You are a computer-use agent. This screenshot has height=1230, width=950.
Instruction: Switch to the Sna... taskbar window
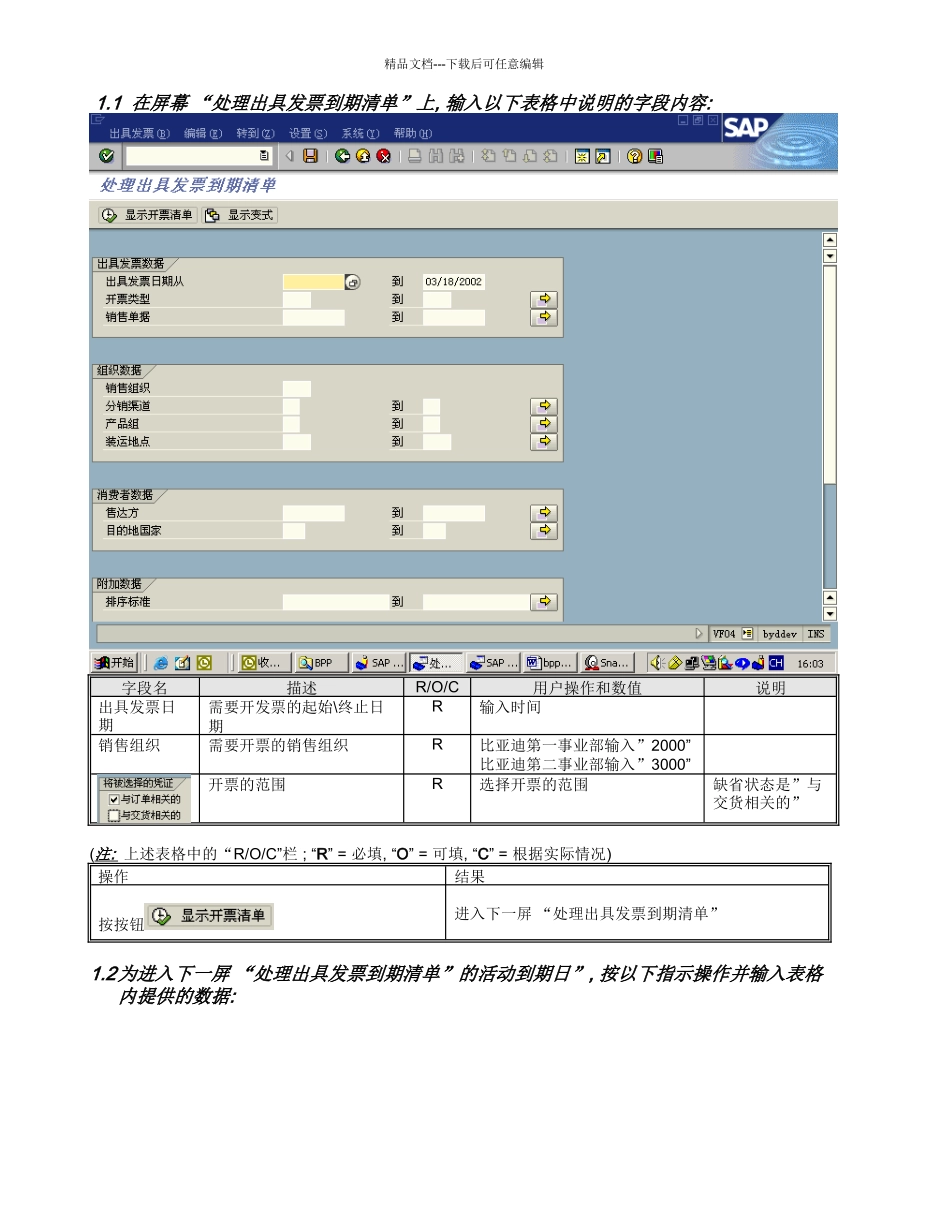pyautogui.click(x=608, y=662)
